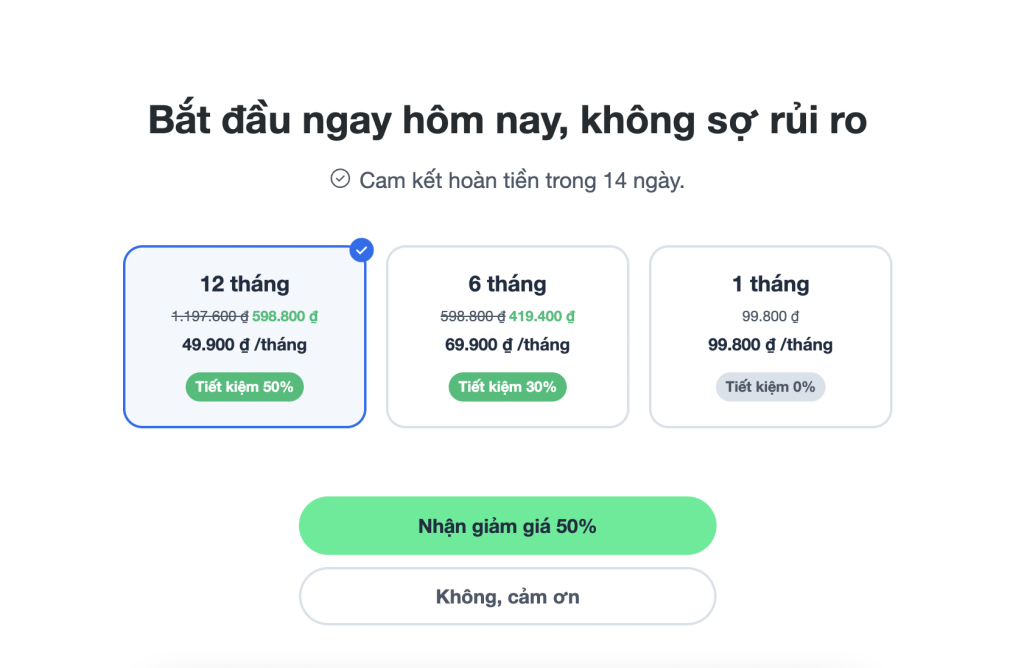Choose the 6 tháng plan title
The image size is (1024, 668).
tap(507, 284)
